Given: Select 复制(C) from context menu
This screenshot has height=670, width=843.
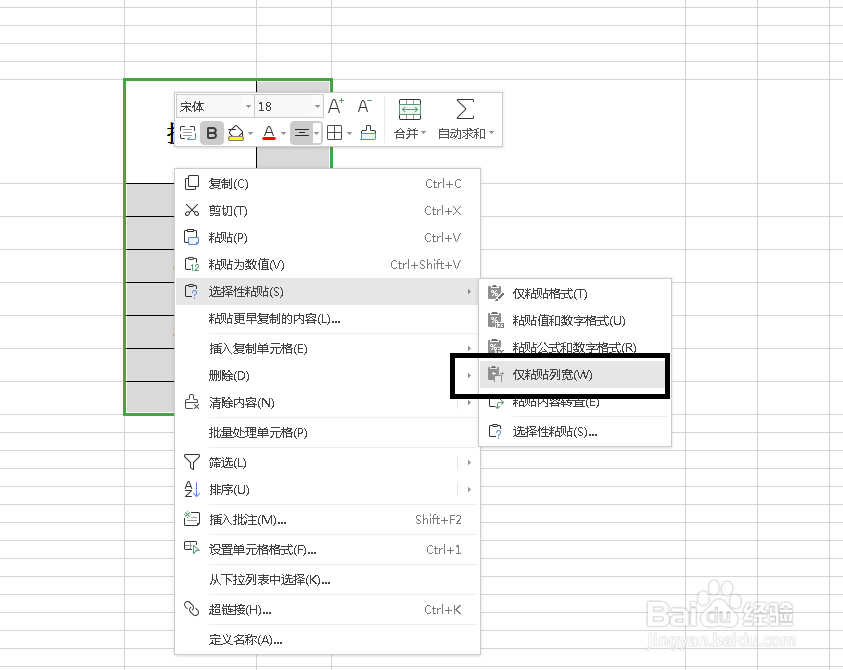Looking at the screenshot, I should pyautogui.click(x=327, y=183).
